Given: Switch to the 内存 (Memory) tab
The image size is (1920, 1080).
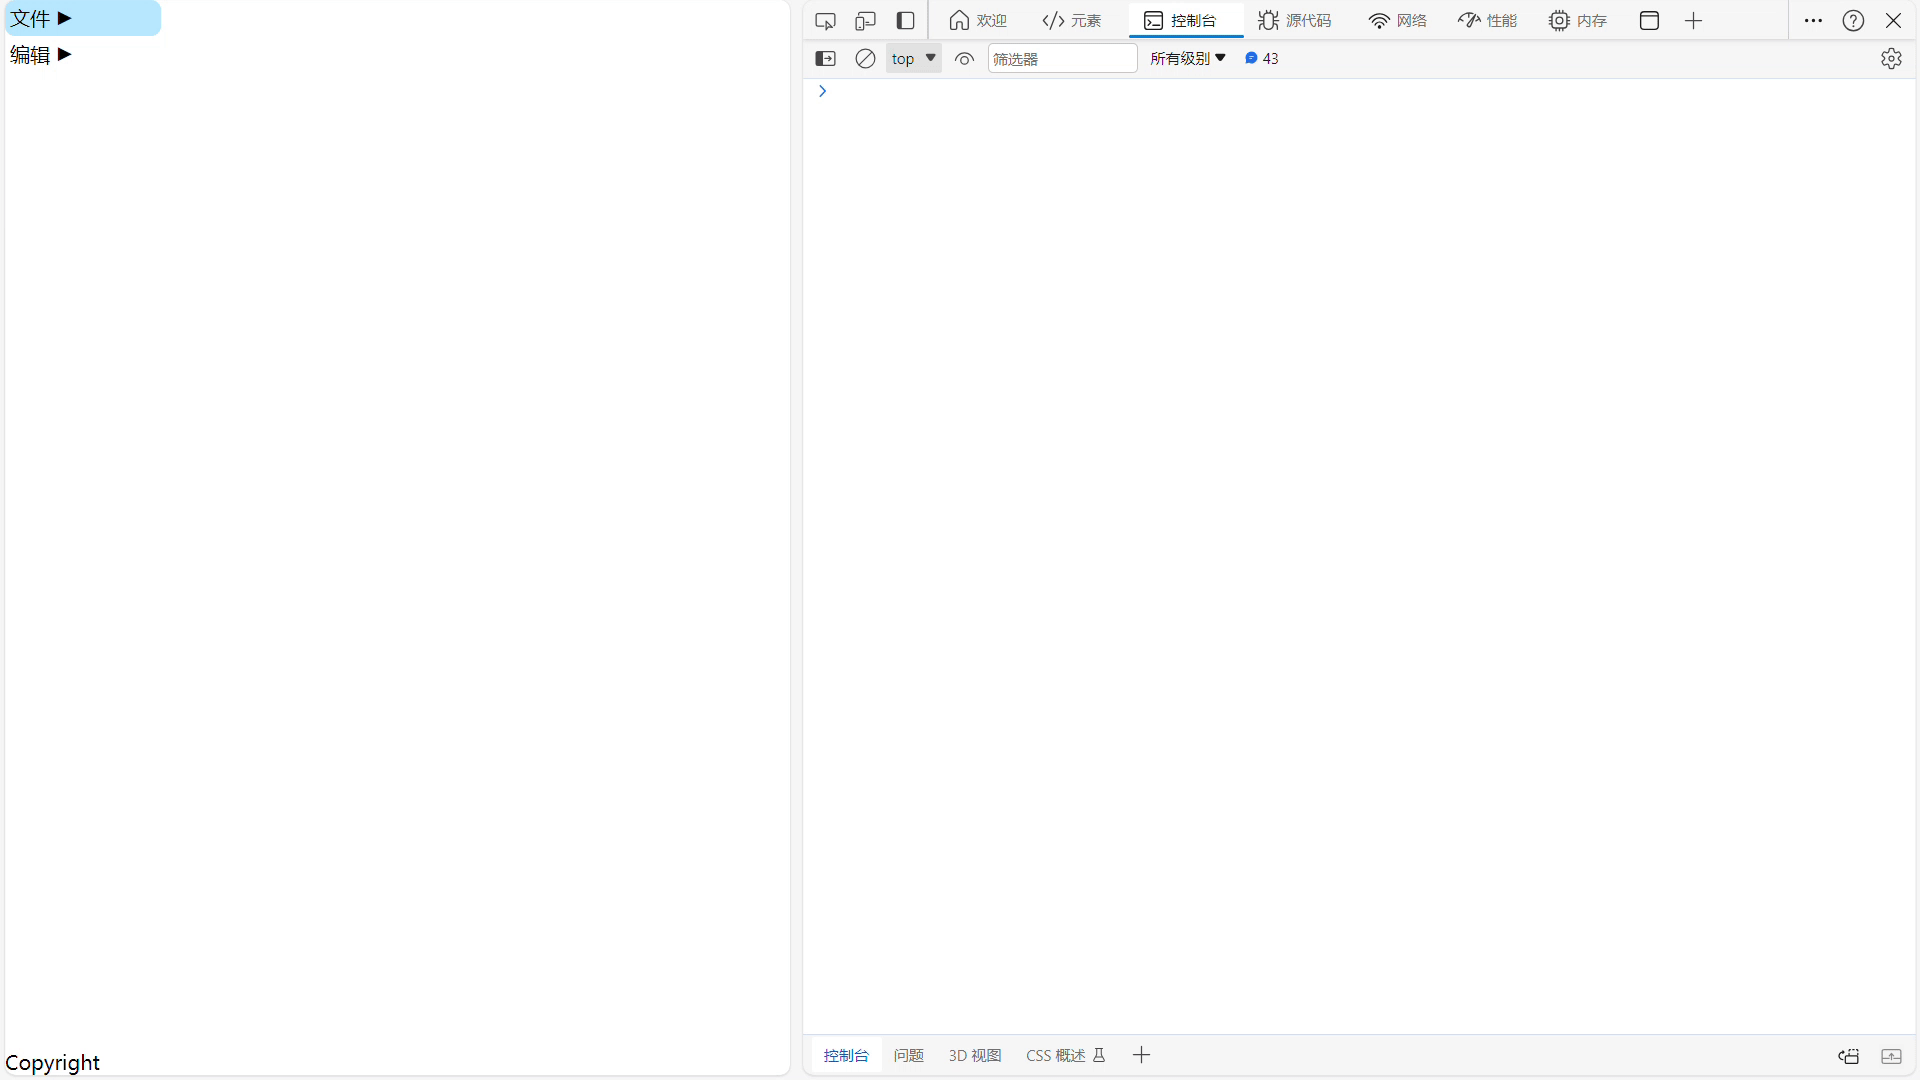Looking at the screenshot, I should click(x=1578, y=21).
